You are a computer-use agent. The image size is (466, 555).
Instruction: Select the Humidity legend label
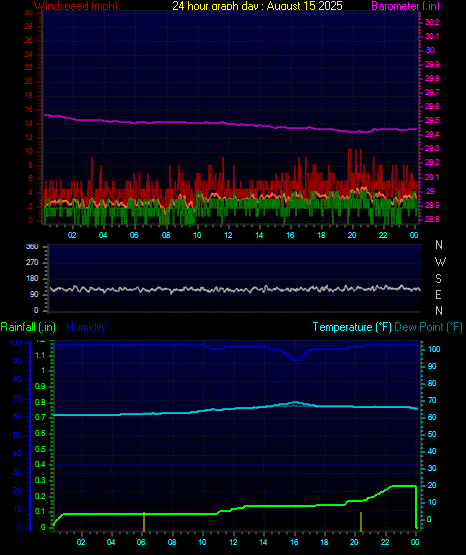coord(86,327)
